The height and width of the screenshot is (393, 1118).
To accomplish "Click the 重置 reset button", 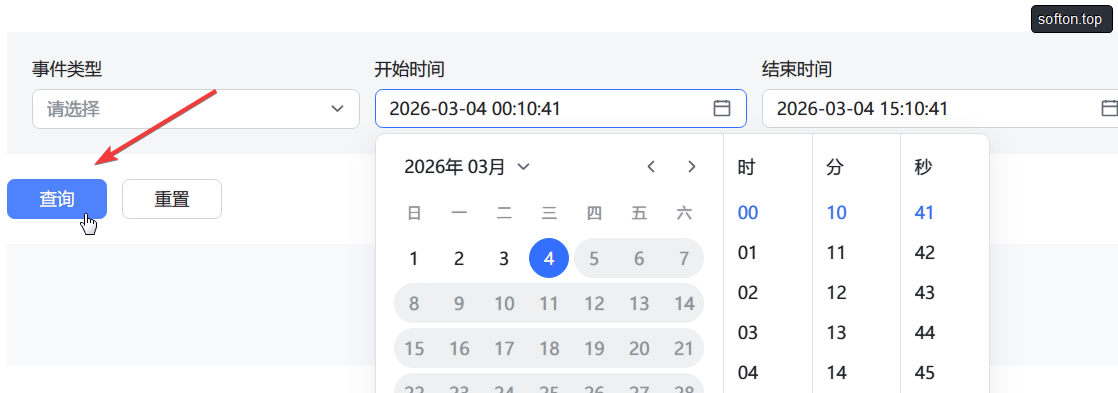I will (172, 199).
